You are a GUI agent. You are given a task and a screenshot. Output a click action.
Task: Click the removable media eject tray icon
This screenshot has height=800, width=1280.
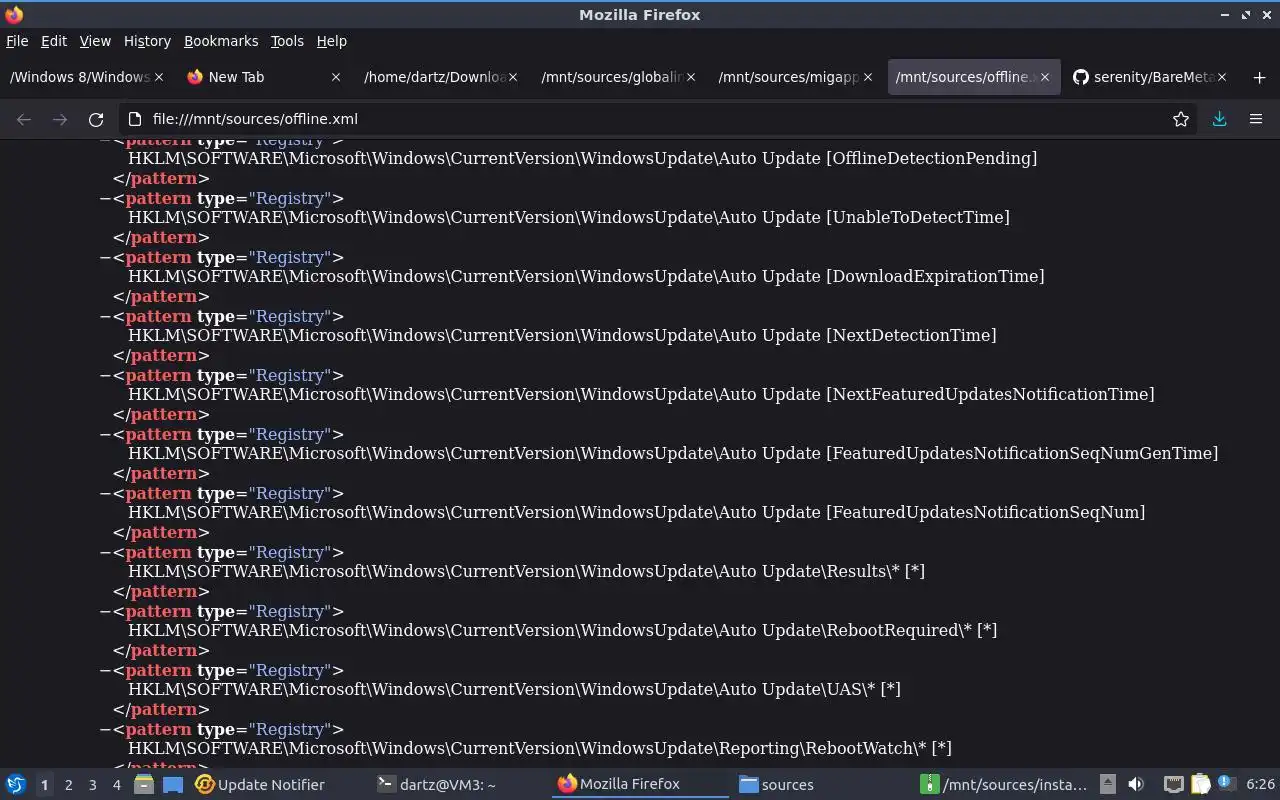(1108, 785)
